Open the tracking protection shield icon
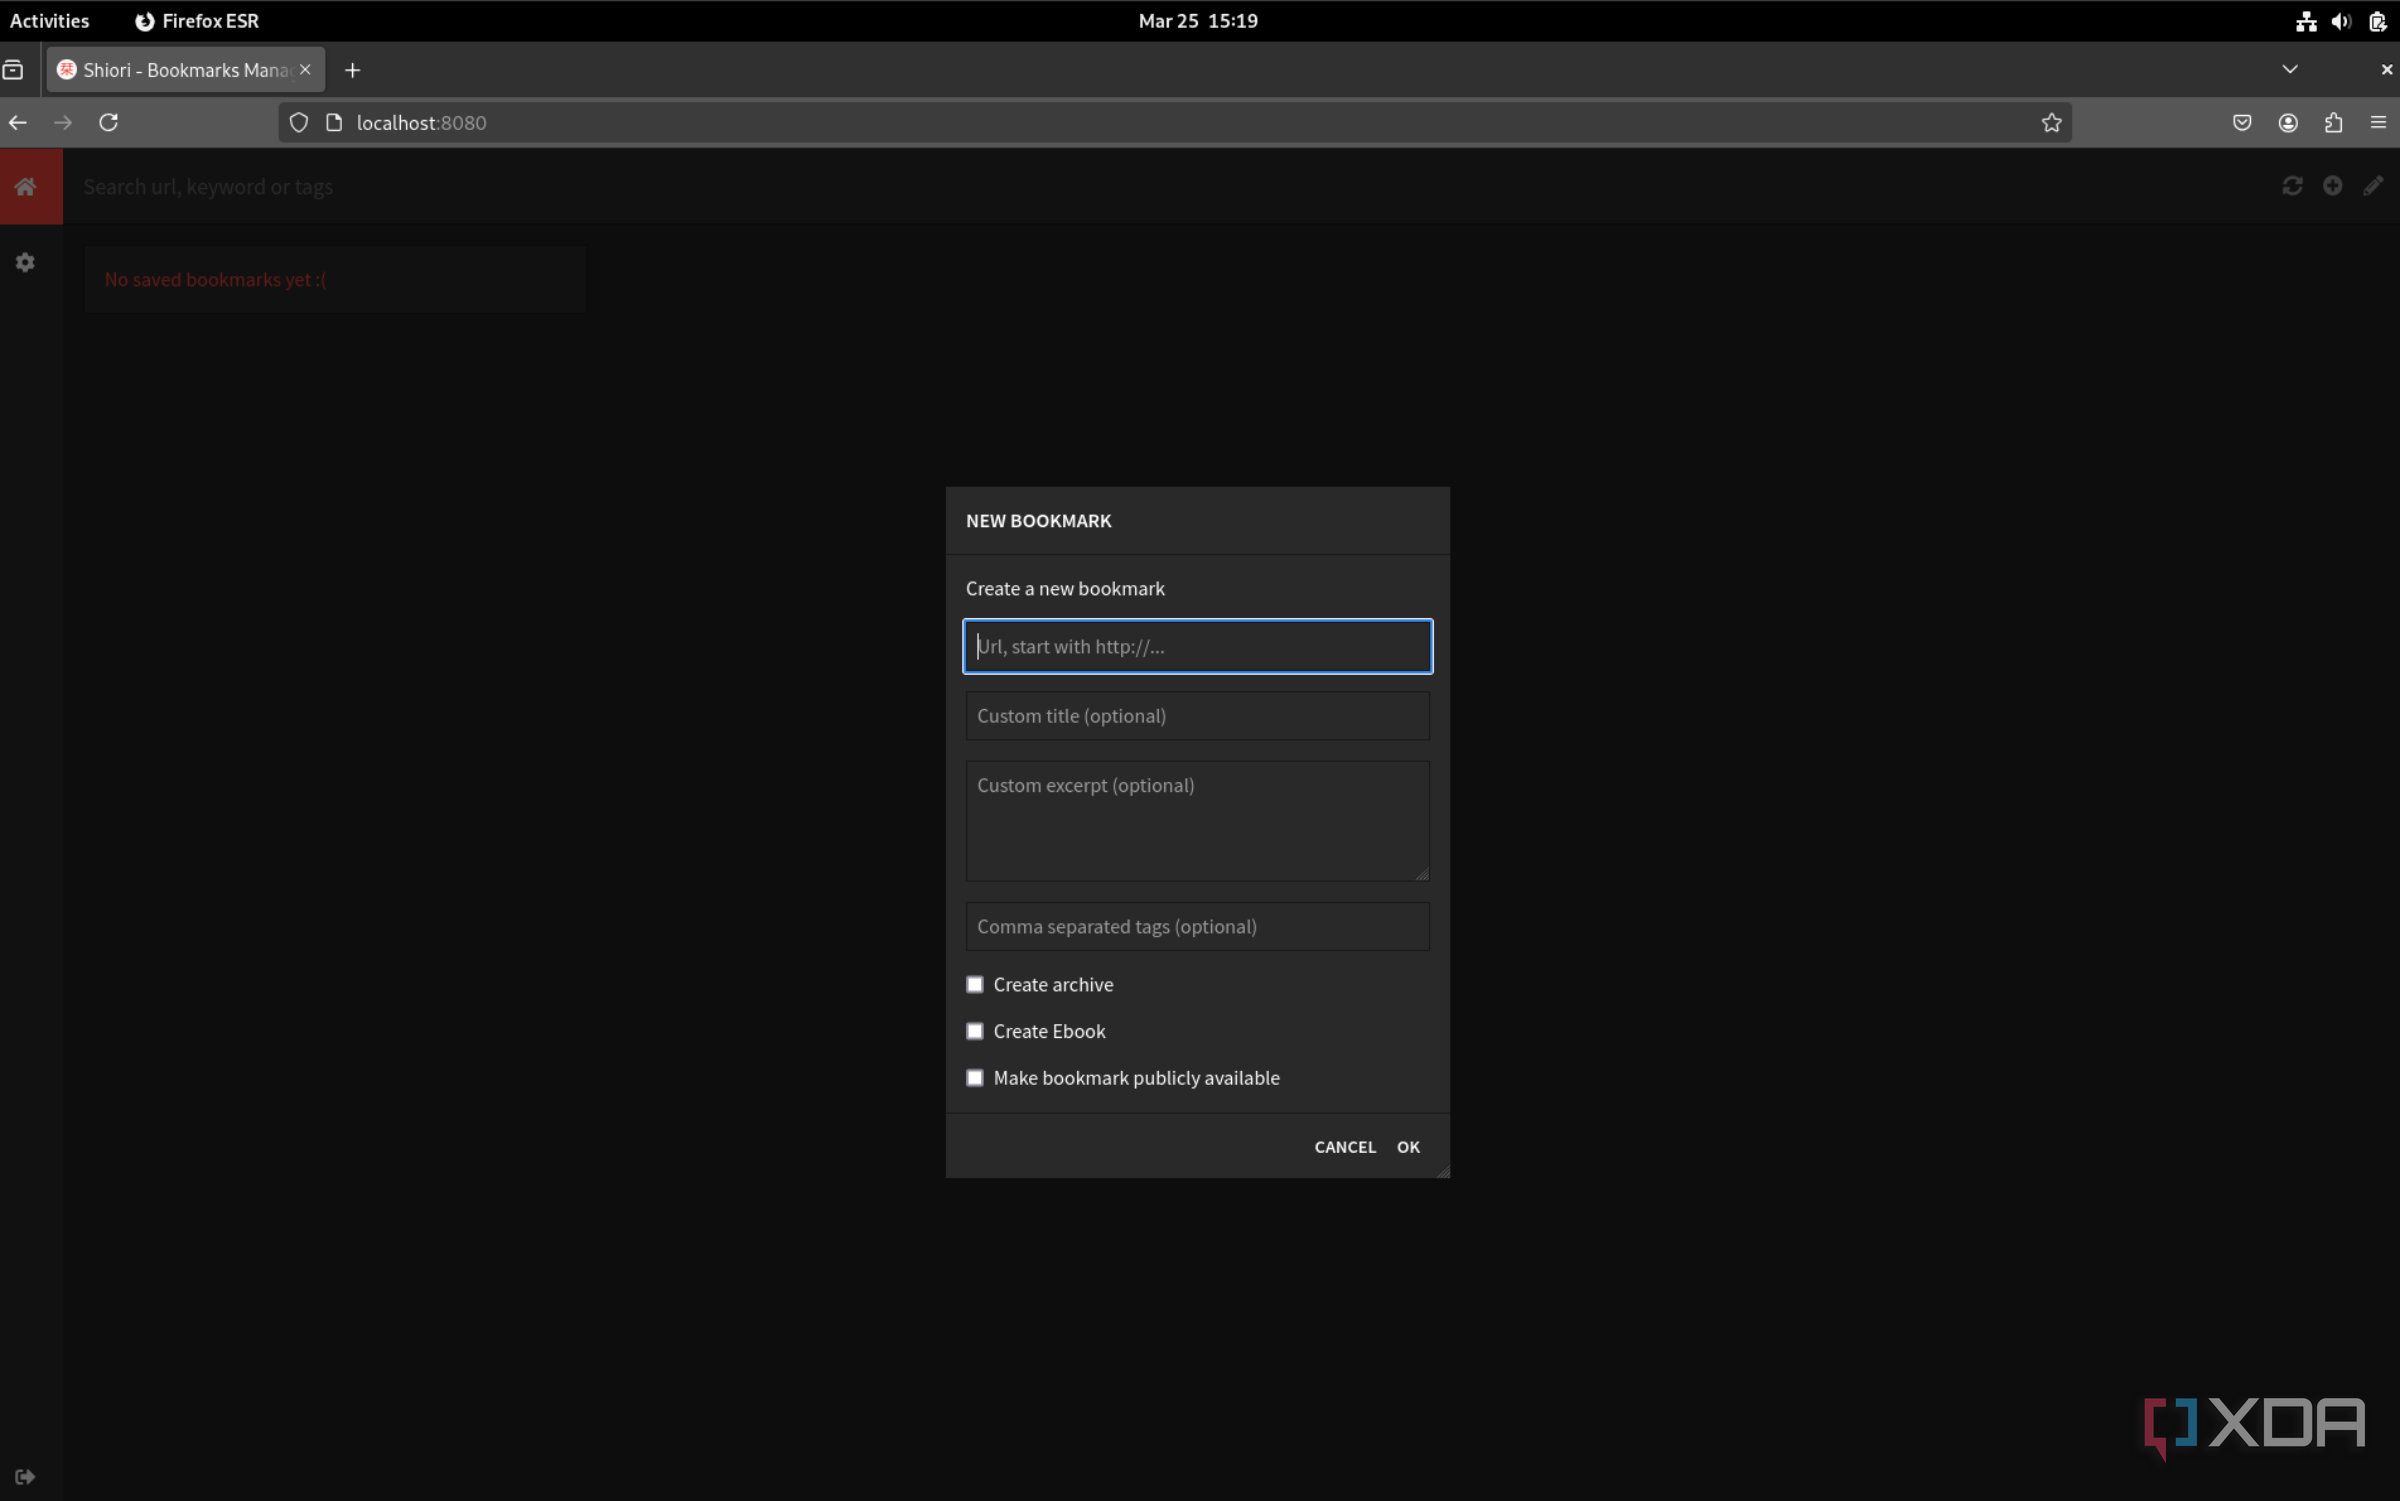 pyautogui.click(x=297, y=122)
